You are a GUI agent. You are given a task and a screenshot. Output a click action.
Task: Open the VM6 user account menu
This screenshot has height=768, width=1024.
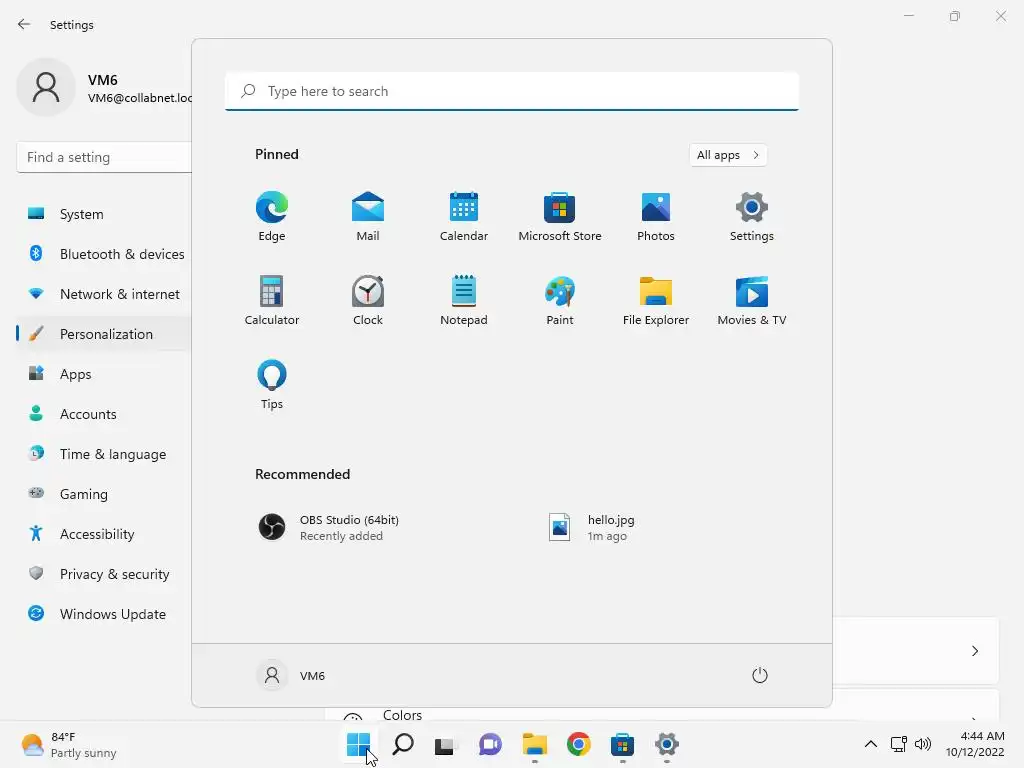click(x=291, y=675)
